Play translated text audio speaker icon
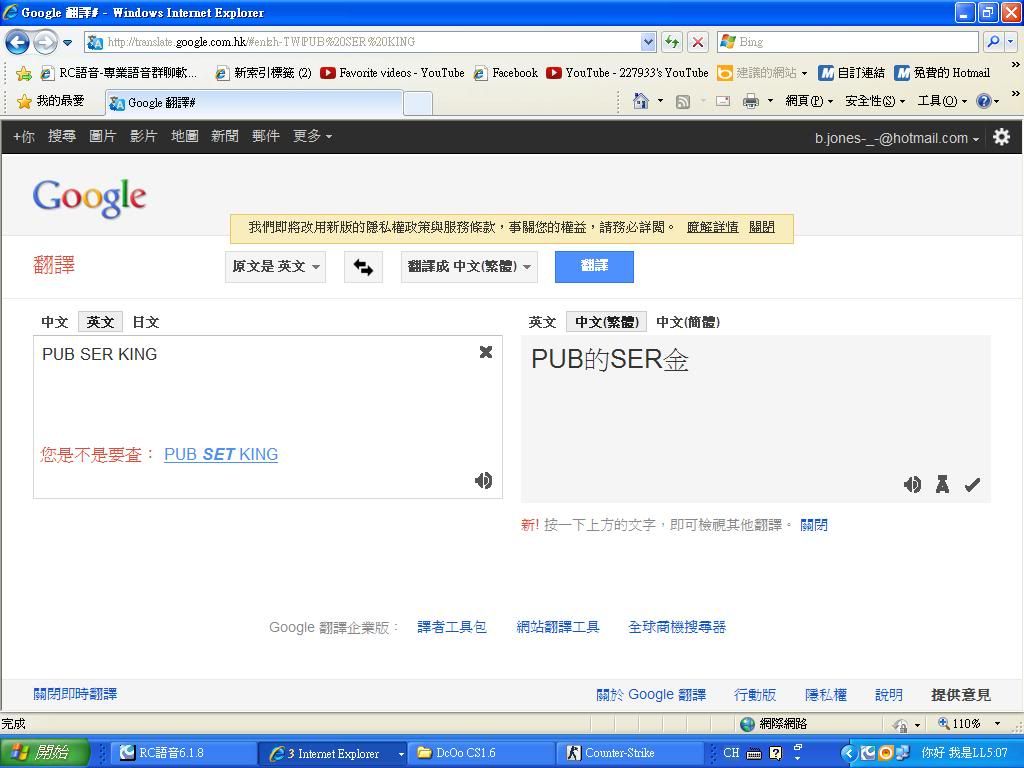This screenshot has height=768, width=1024. [912, 485]
